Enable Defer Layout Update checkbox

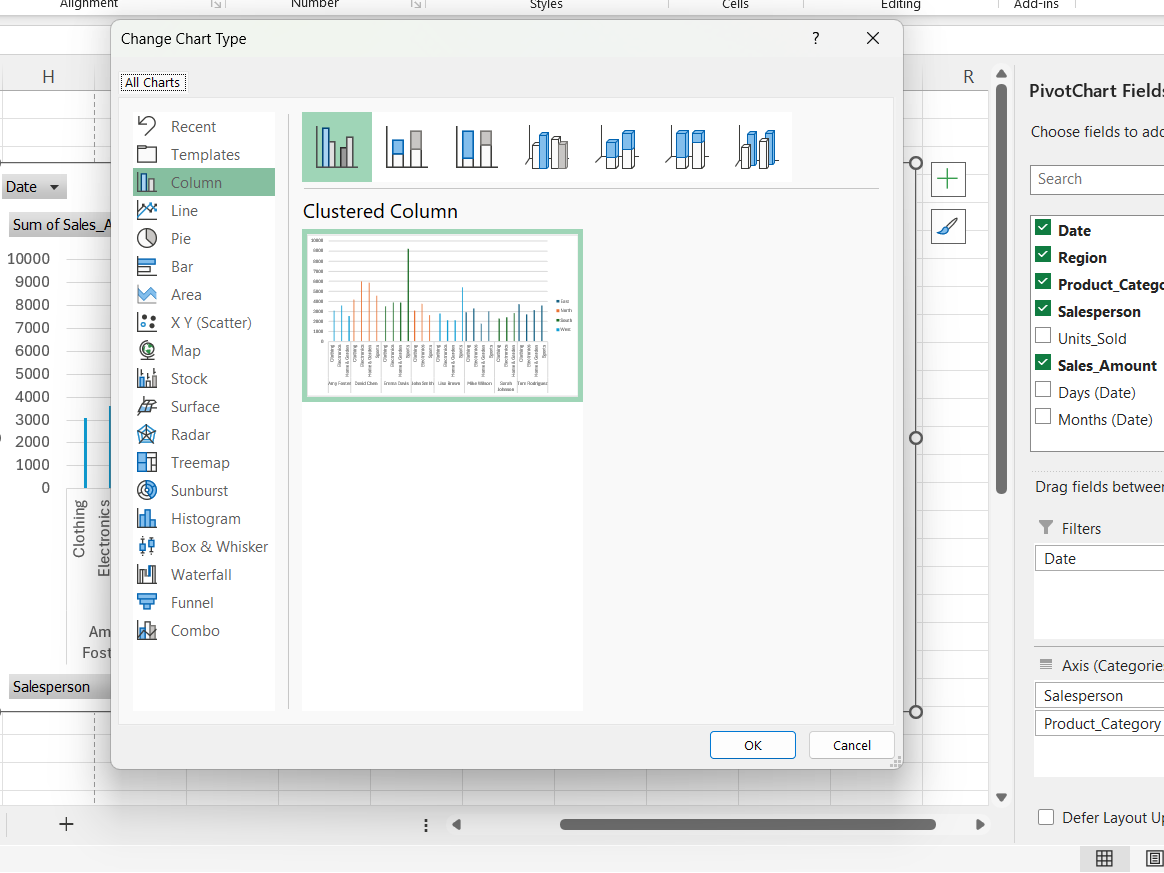coord(1046,817)
